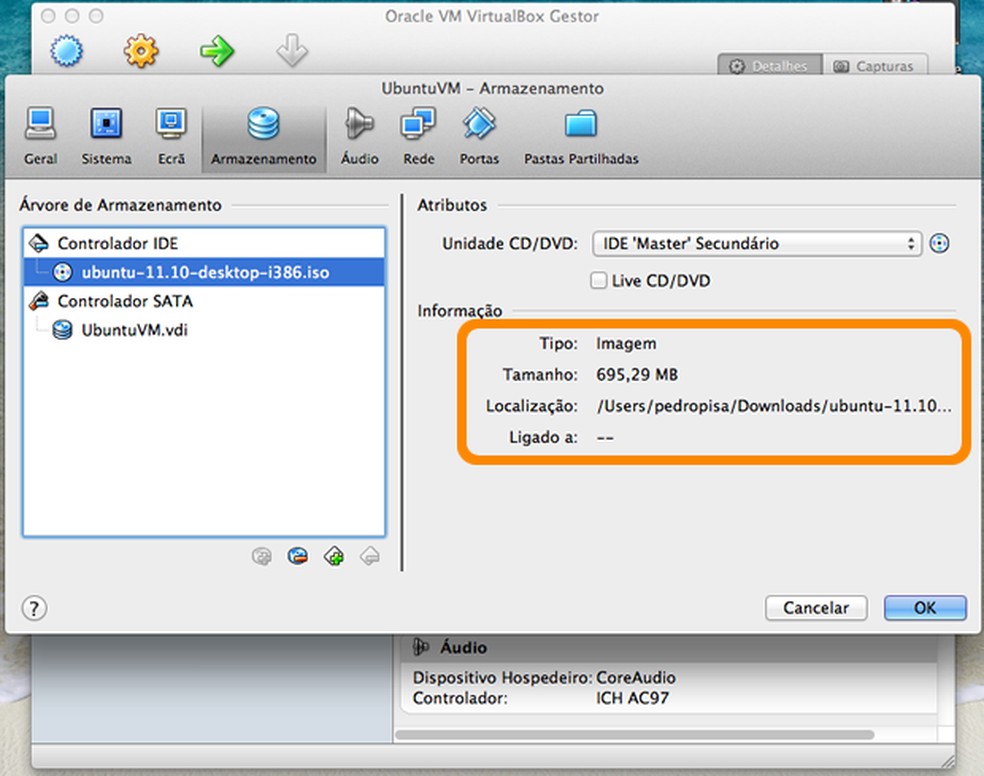Select Controlador SATA in storage tree
Image resolution: width=984 pixels, height=776 pixels.
[204, 301]
